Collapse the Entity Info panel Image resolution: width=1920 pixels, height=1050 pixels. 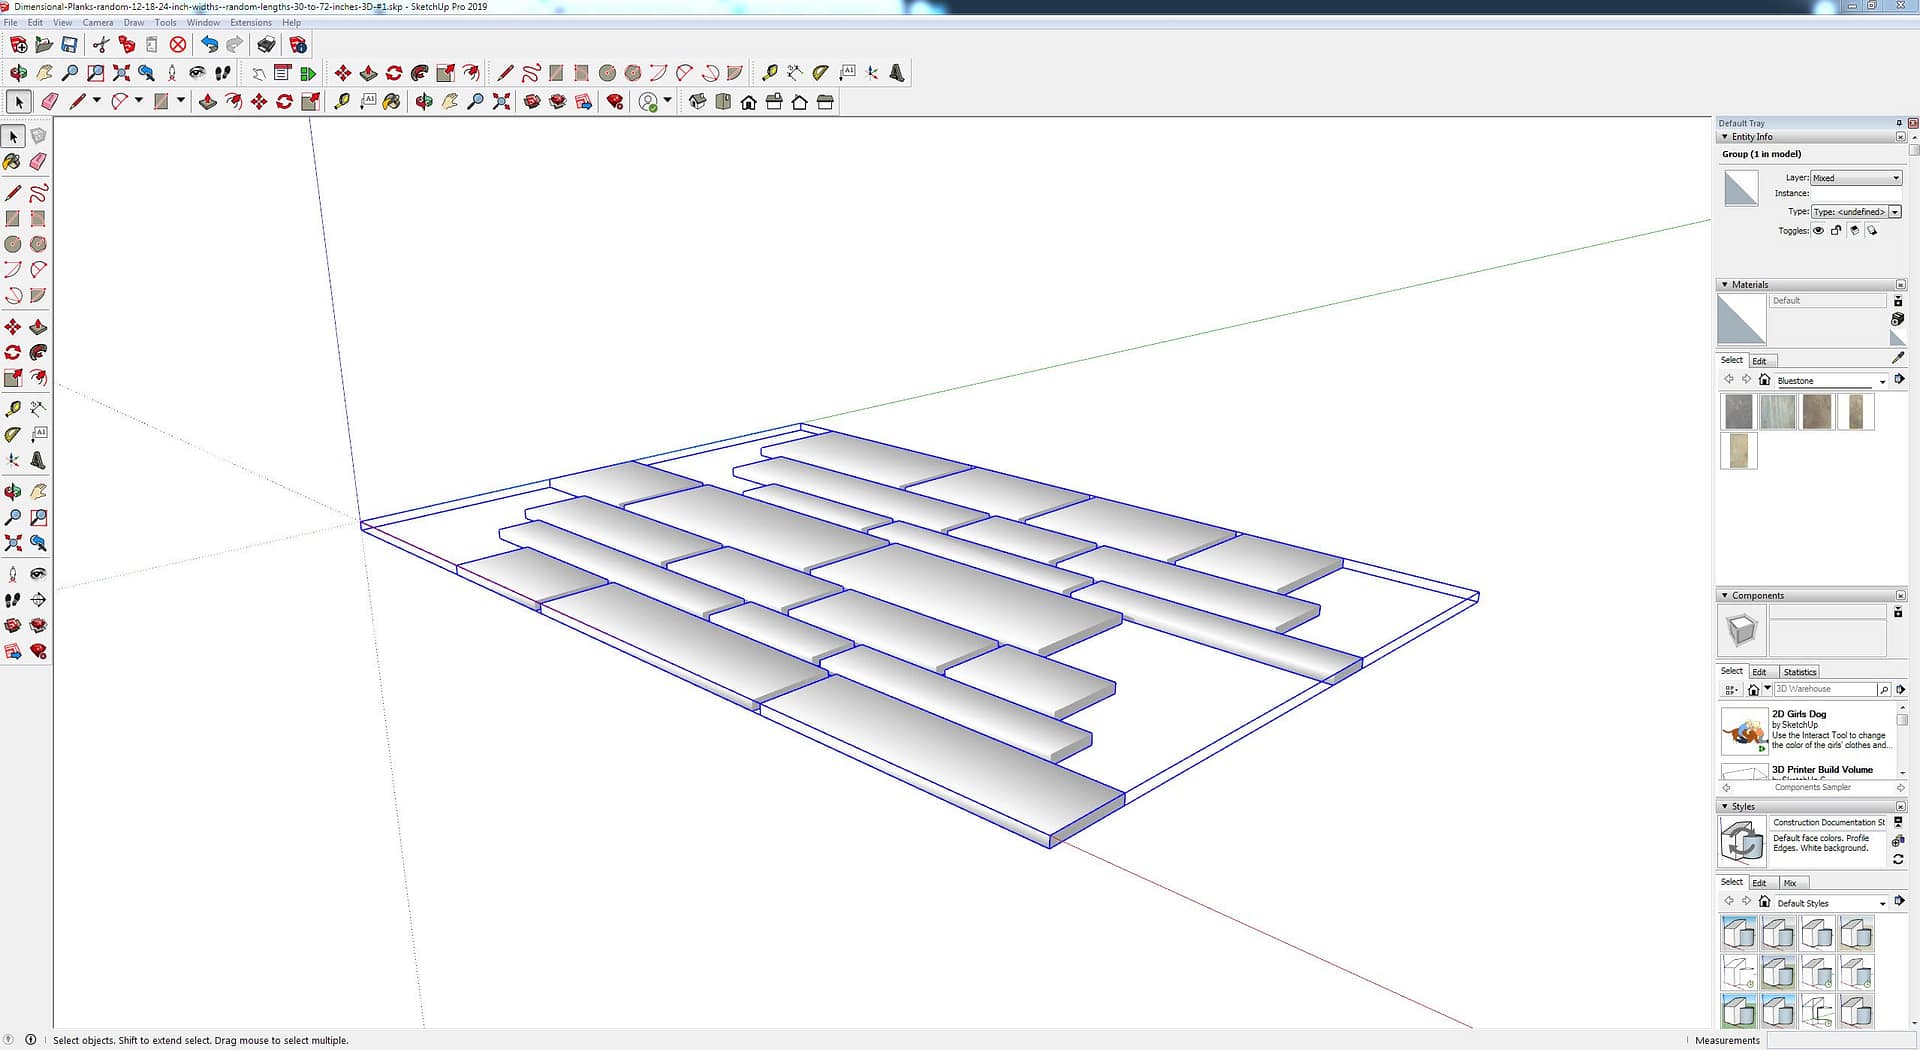click(x=1725, y=137)
